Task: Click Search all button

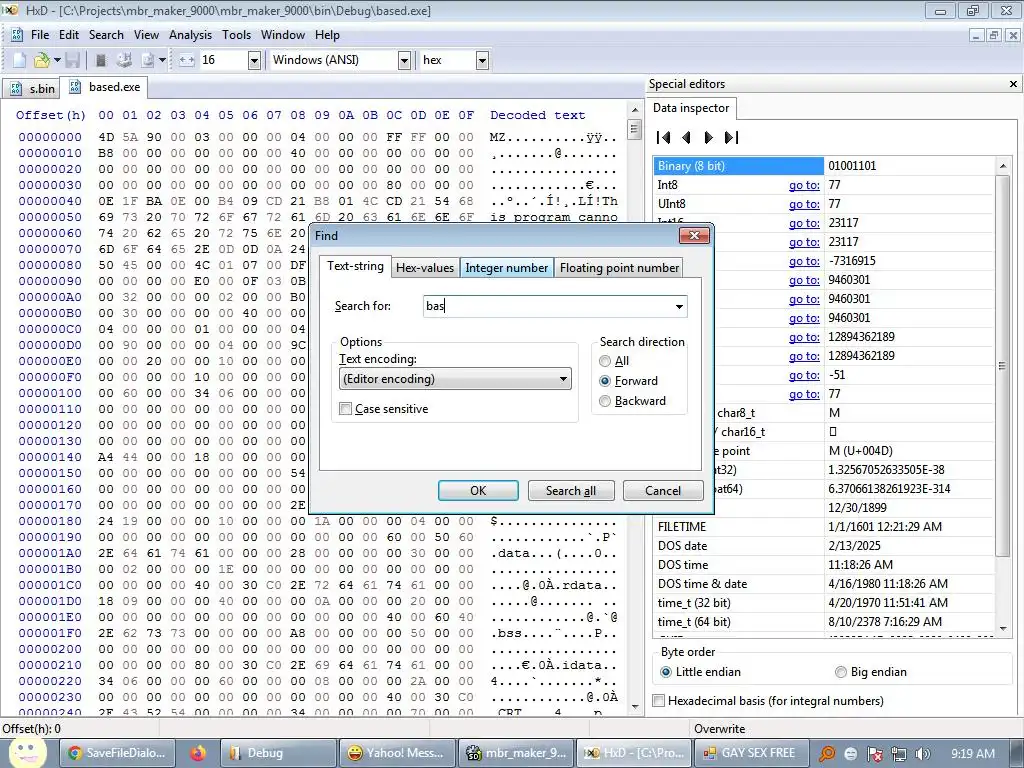Action: click(571, 490)
